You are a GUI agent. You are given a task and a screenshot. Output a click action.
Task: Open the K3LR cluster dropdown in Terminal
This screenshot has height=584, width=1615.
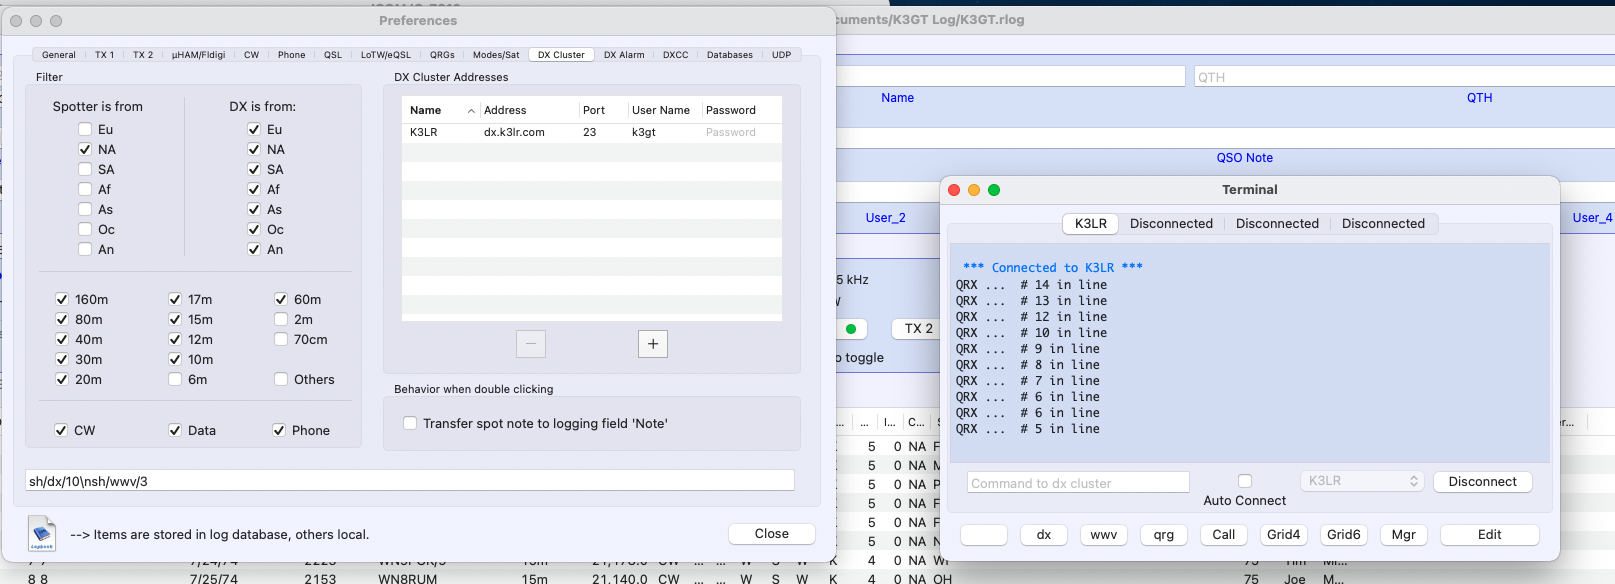pyautogui.click(x=1363, y=481)
